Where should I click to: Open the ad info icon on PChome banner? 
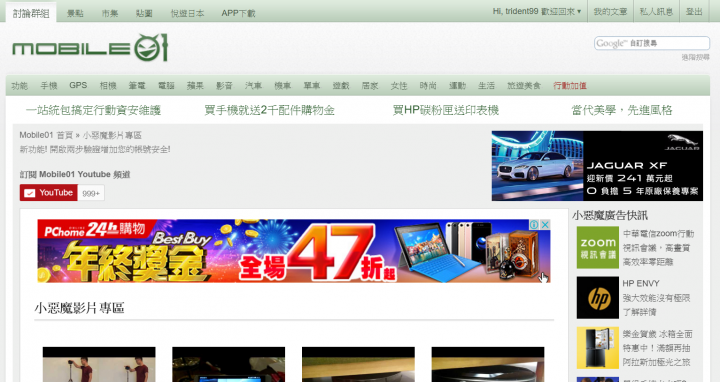point(534,225)
